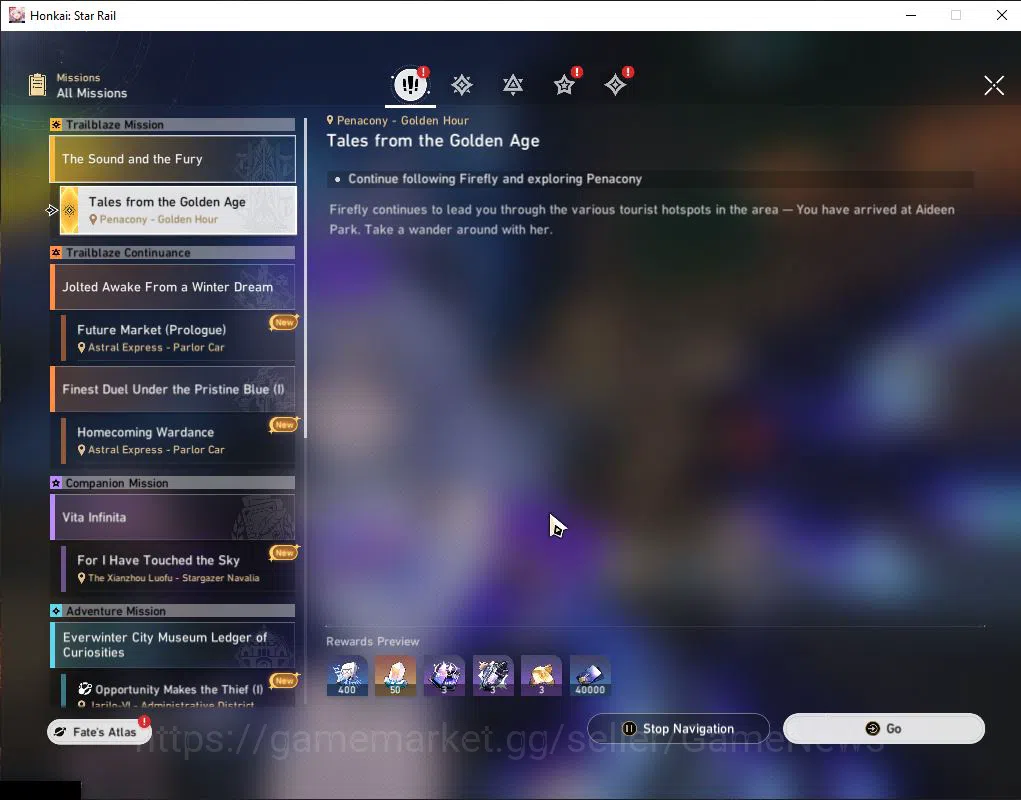The image size is (1021, 800).
Task: Open The Sound and the Fury mission
Action: (173, 159)
